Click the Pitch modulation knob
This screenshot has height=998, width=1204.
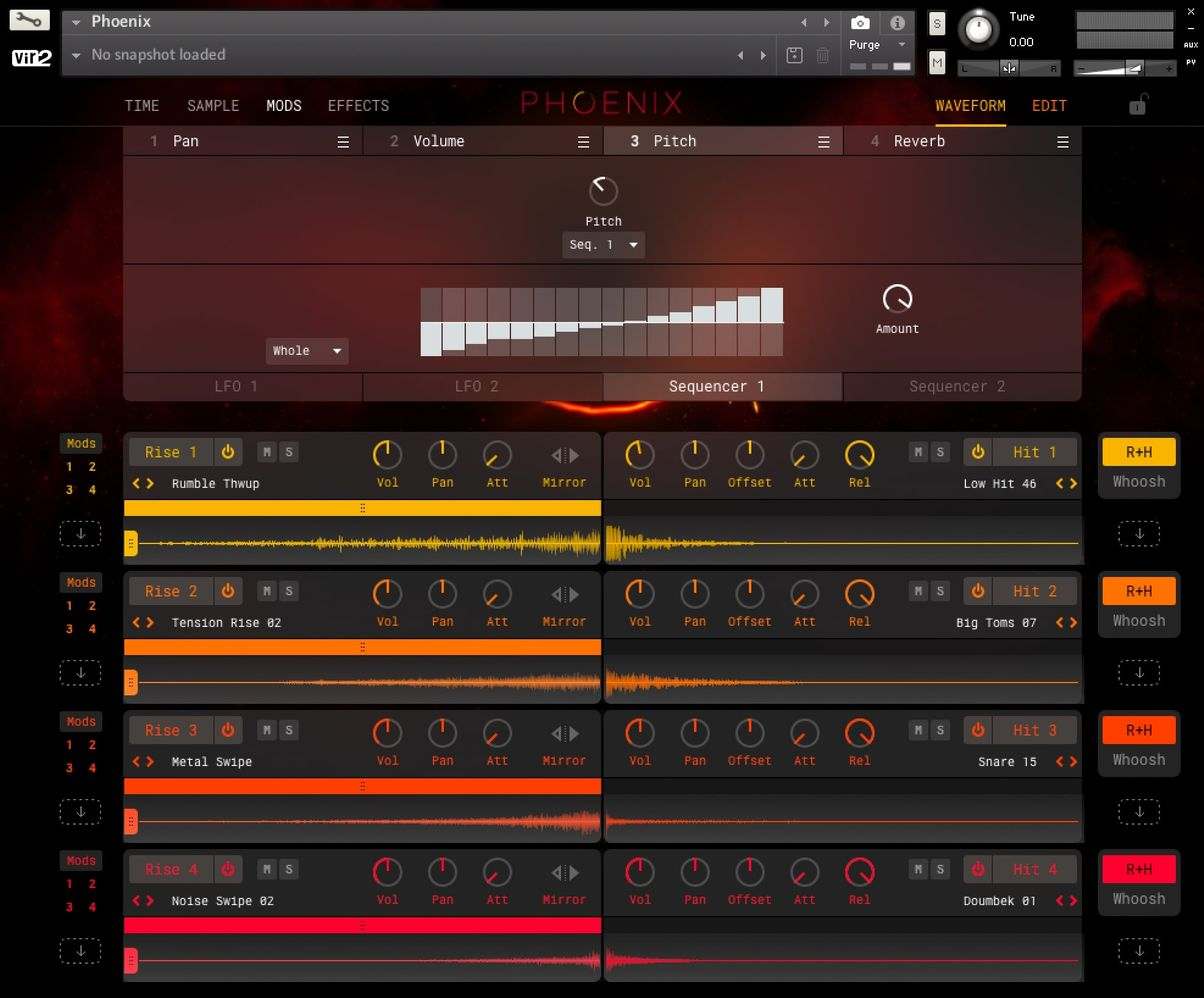(x=603, y=192)
